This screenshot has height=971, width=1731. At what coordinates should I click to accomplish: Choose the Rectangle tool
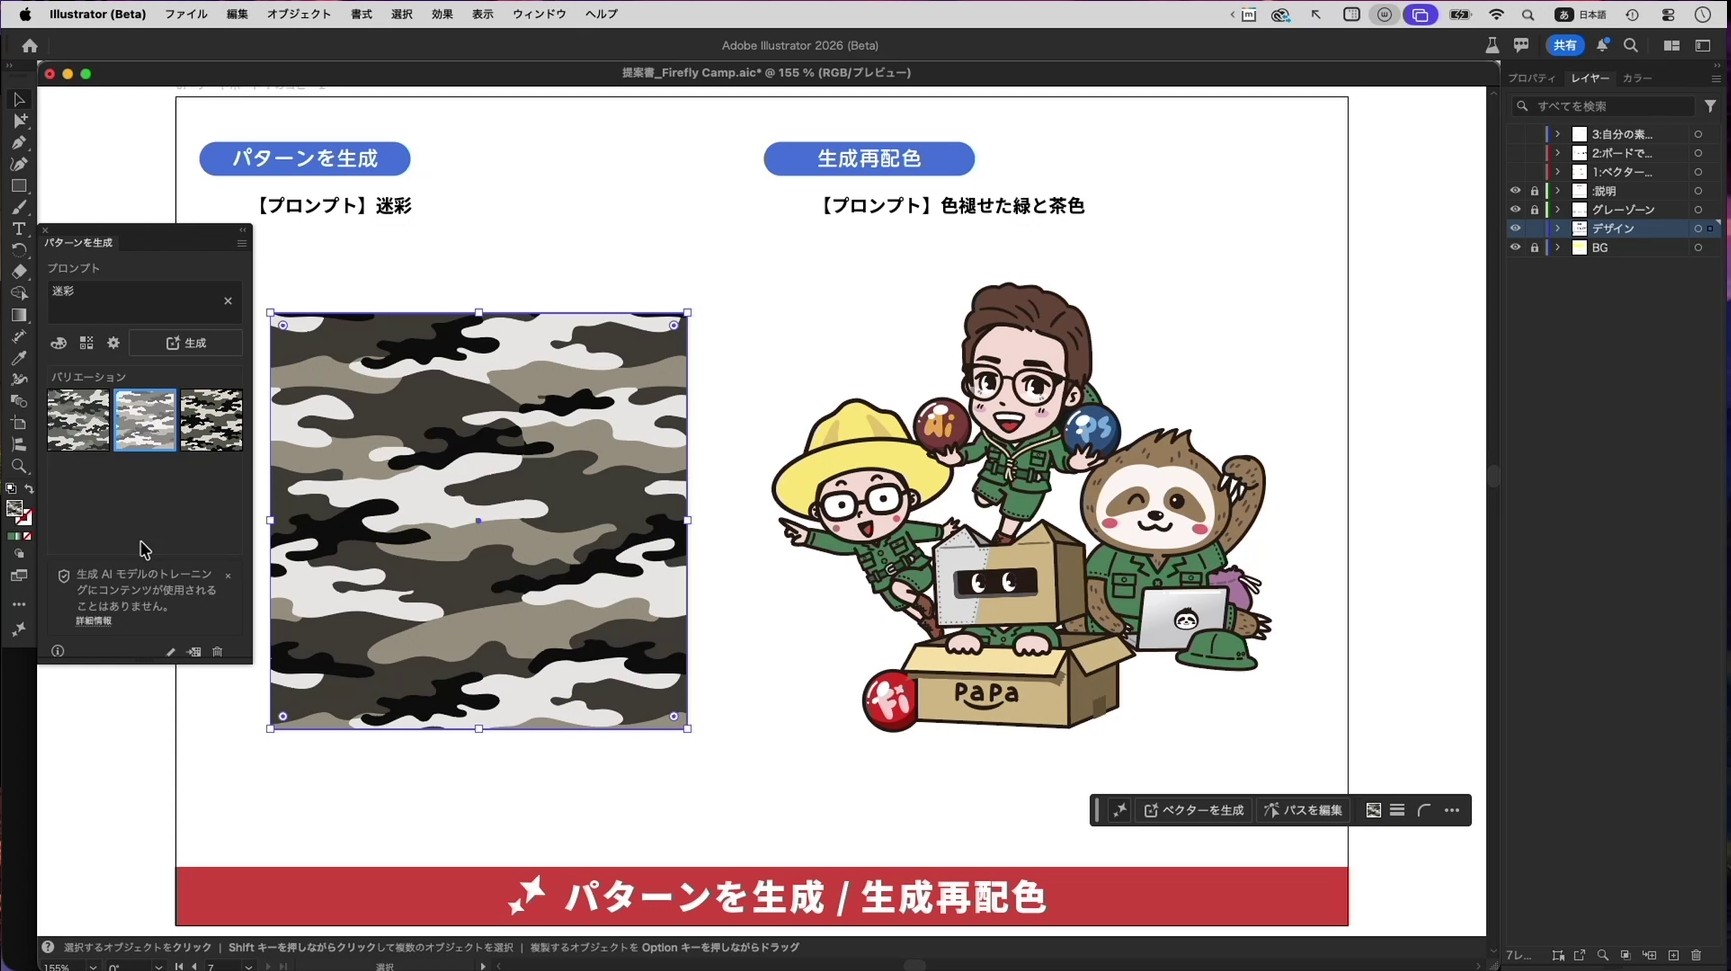[x=18, y=184]
